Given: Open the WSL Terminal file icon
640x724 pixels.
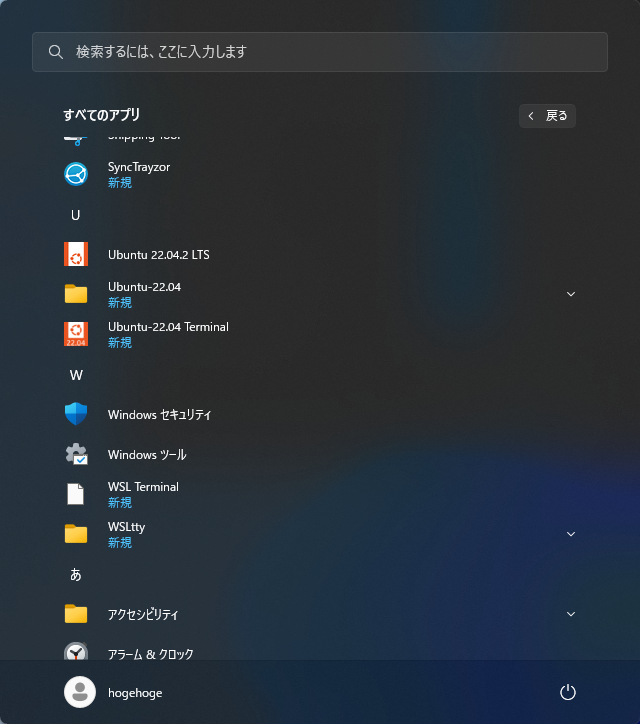Looking at the screenshot, I should coord(76,494).
